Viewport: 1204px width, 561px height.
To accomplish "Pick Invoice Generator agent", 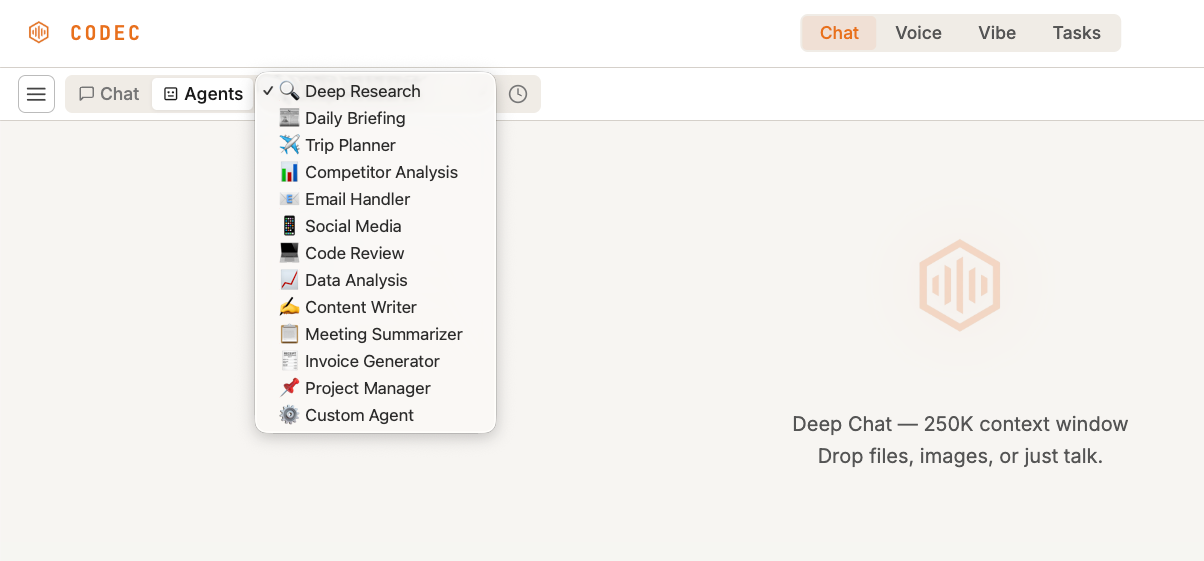I will [375, 361].
